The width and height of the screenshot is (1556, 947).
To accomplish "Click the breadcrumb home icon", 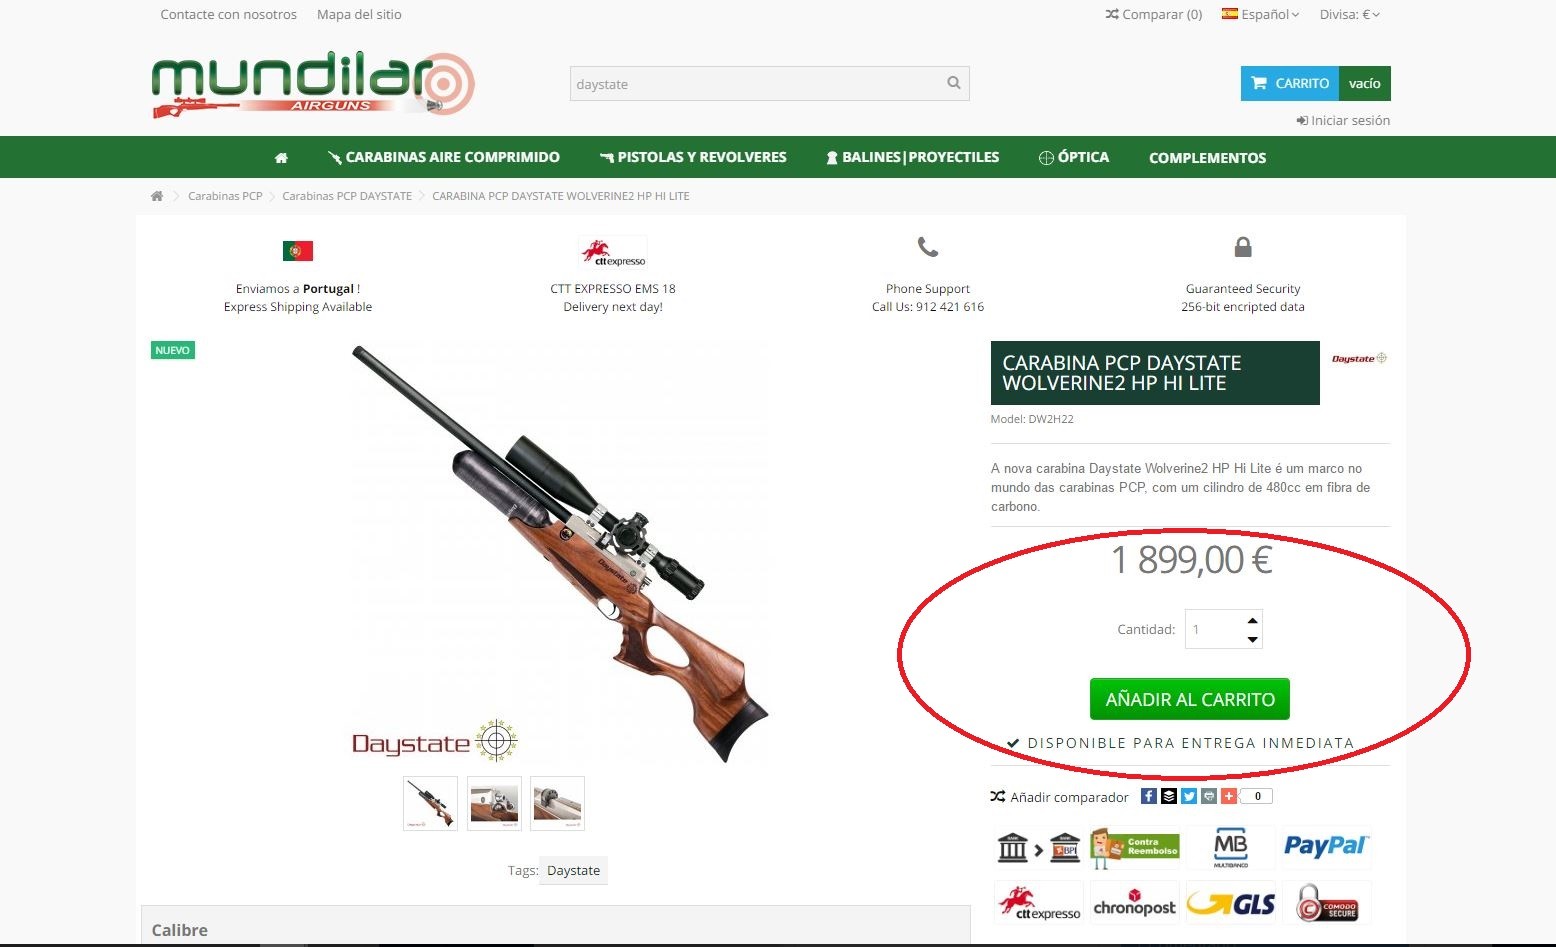I will point(157,196).
